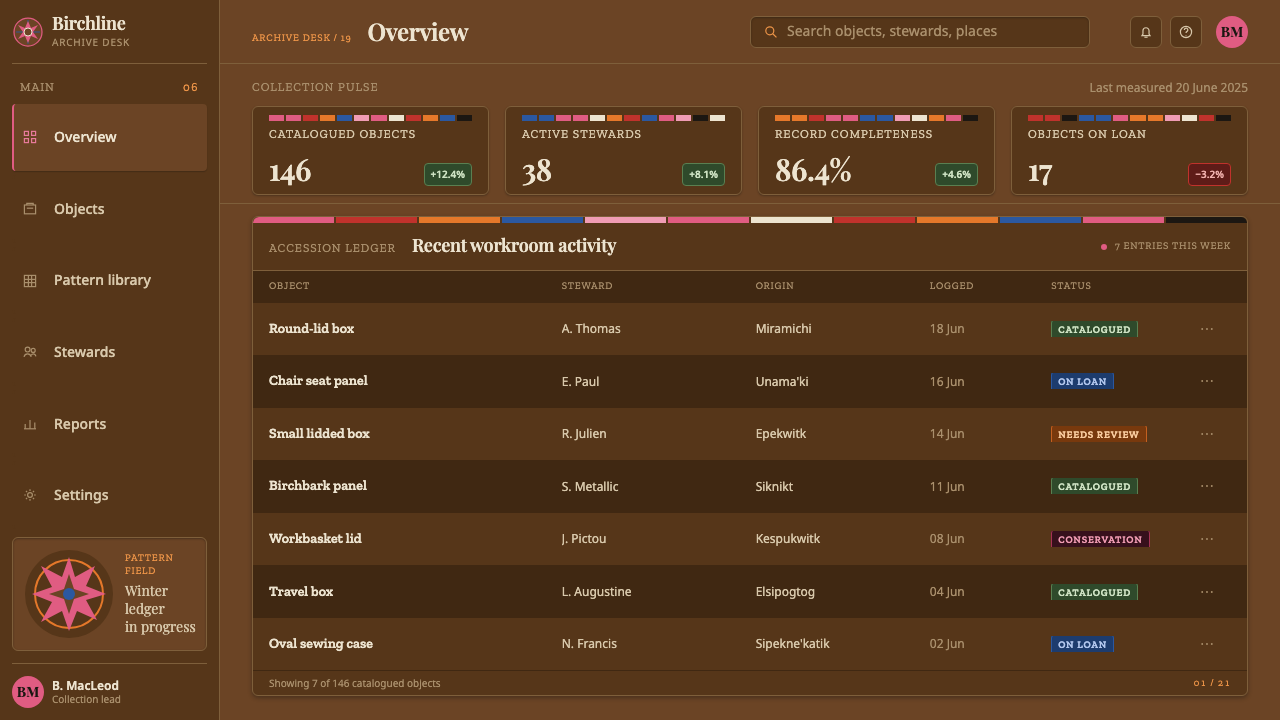The image size is (1280, 720).
Task: Focus the search objects, stewards, places field
Action: pyautogui.click(x=920, y=32)
